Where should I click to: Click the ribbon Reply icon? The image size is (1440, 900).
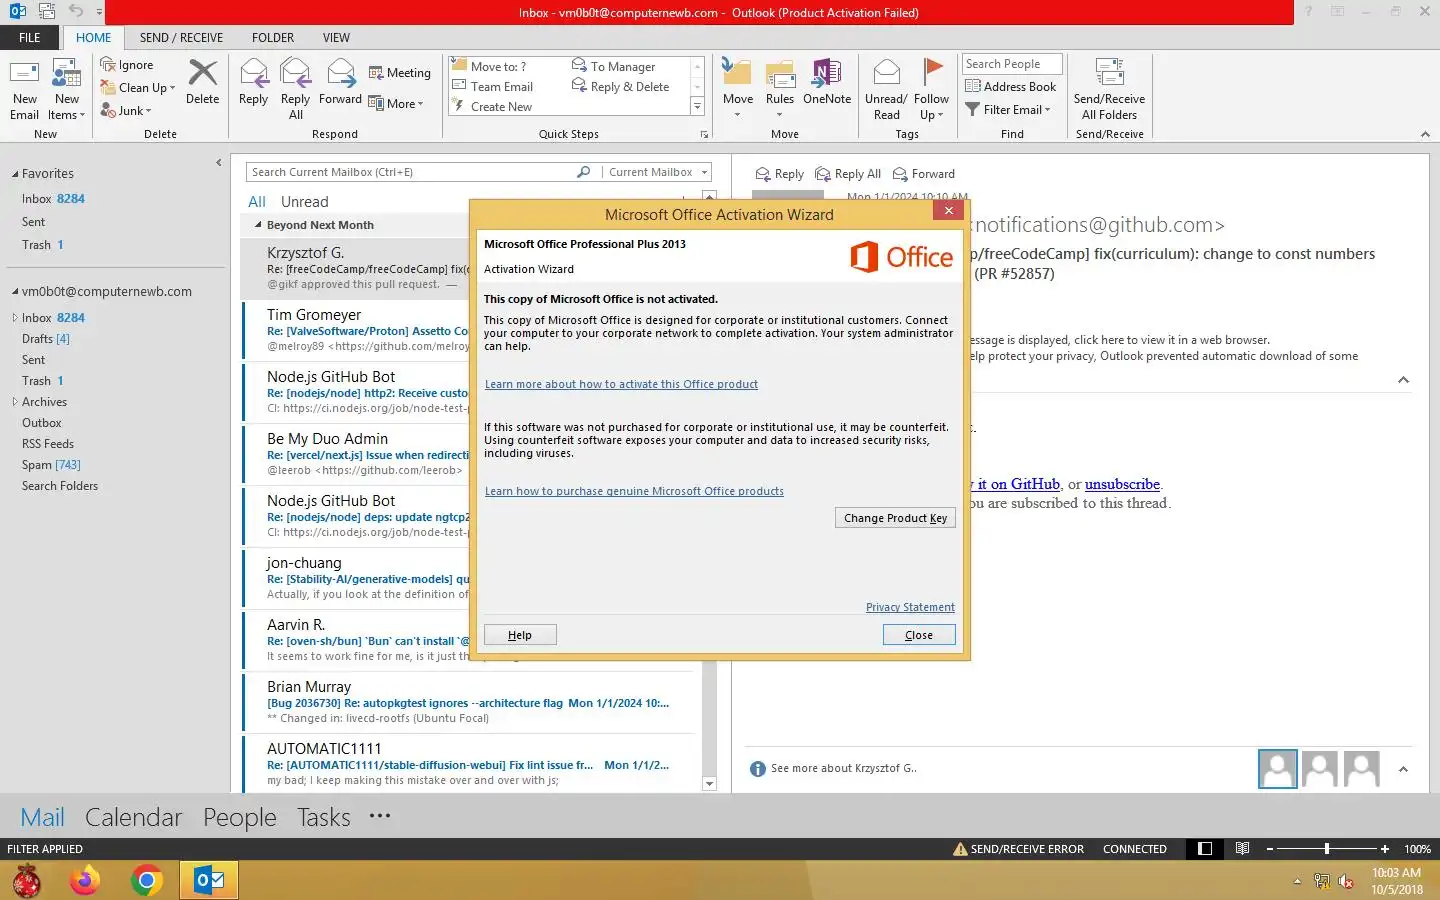253,82
